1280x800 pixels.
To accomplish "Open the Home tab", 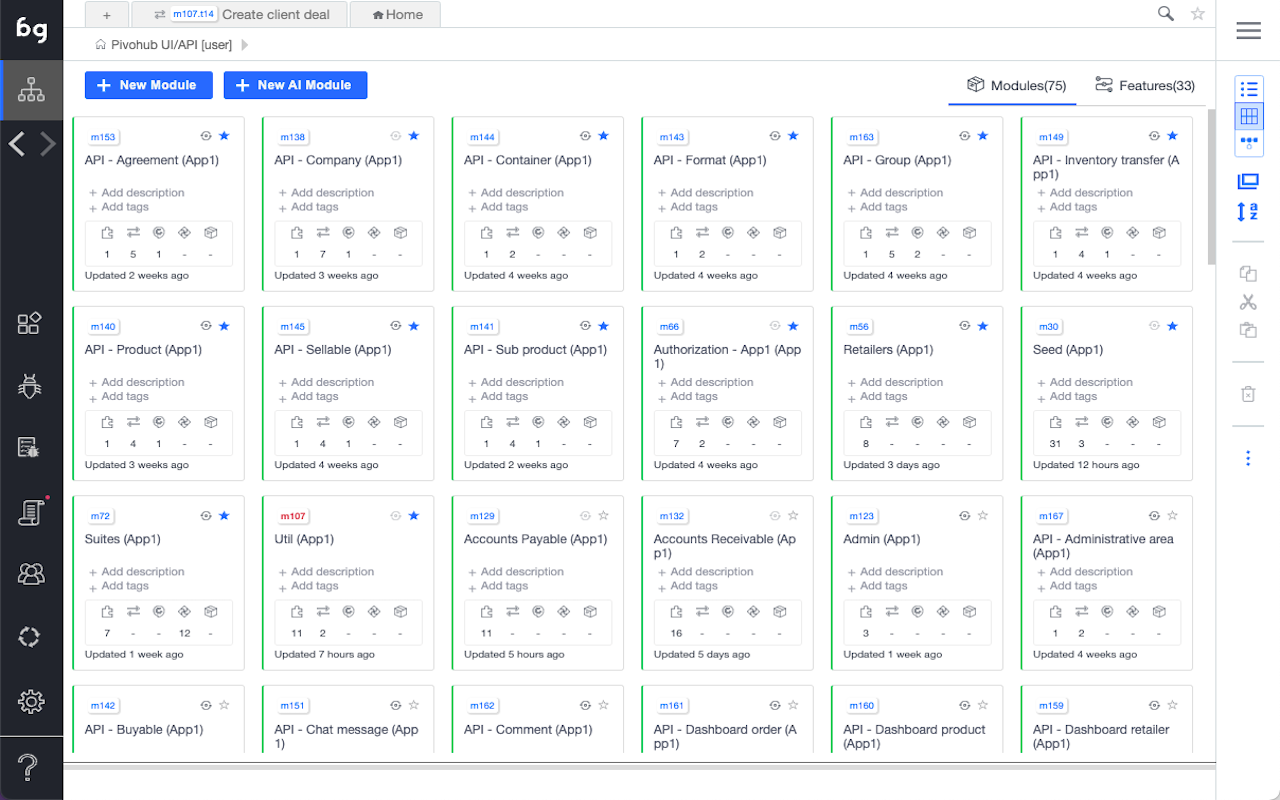I will [397, 15].
